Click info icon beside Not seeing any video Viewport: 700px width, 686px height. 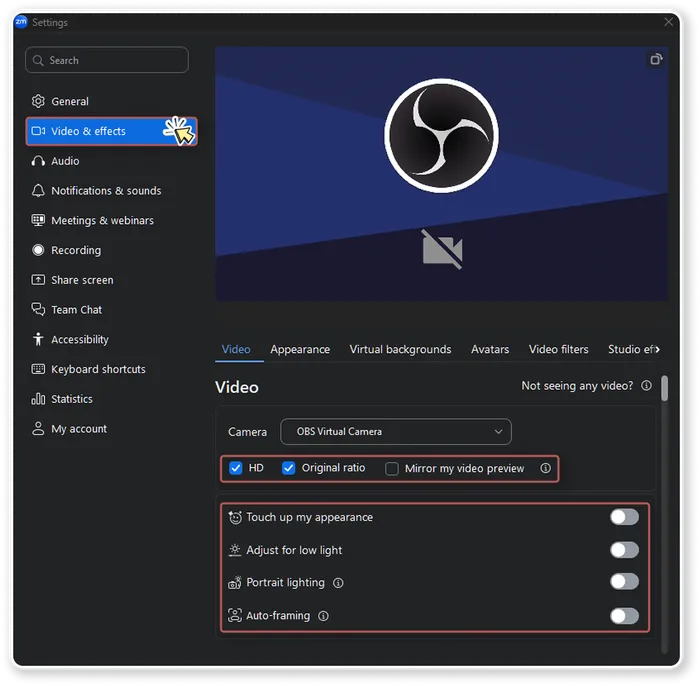(x=646, y=386)
